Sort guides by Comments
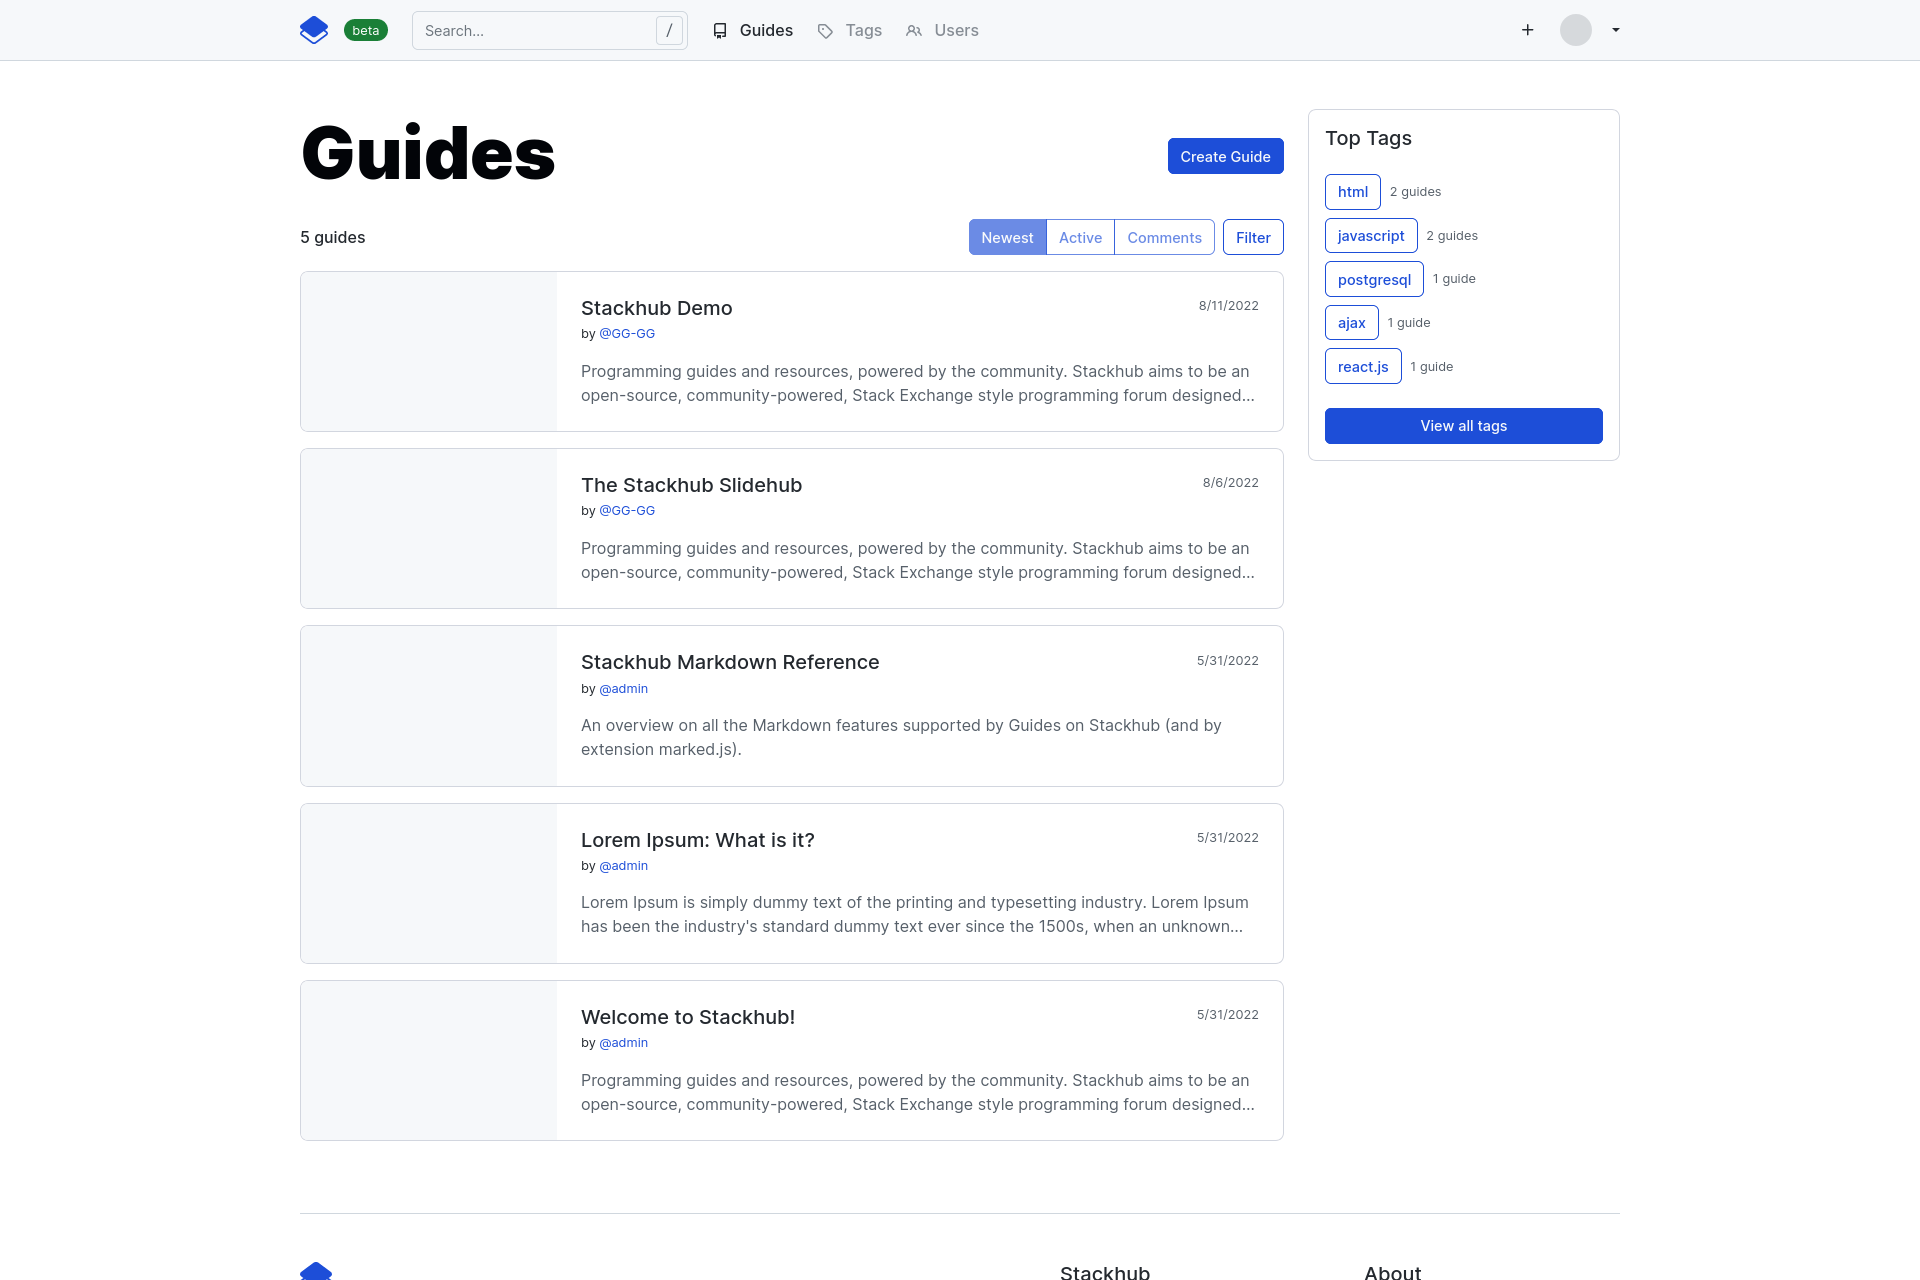The height and width of the screenshot is (1280, 1920). [x=1164, y=237]
